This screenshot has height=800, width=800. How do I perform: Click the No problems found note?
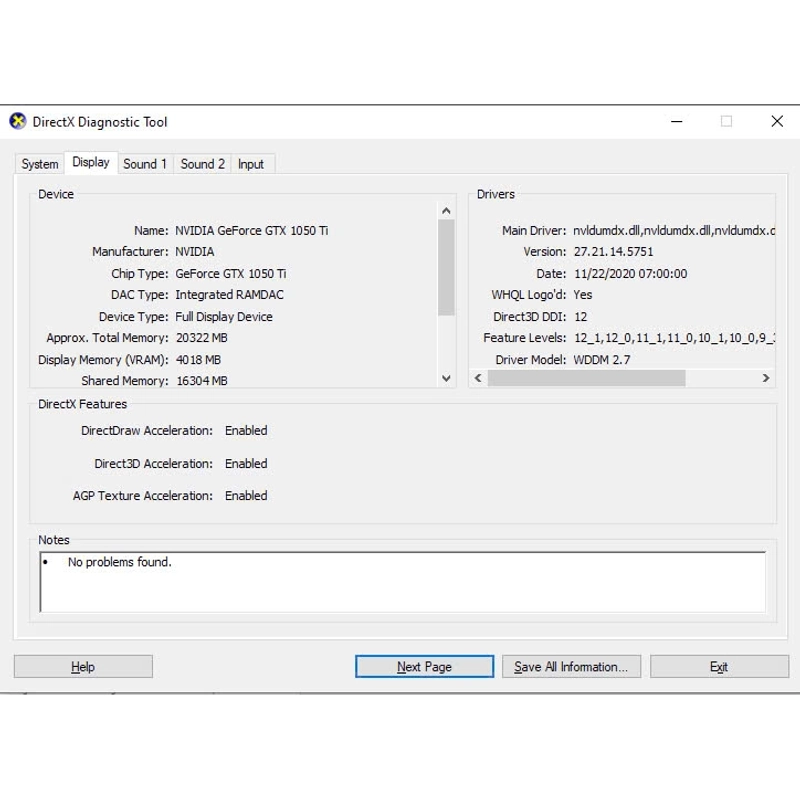pyautogui.click(x=120, y=562)
